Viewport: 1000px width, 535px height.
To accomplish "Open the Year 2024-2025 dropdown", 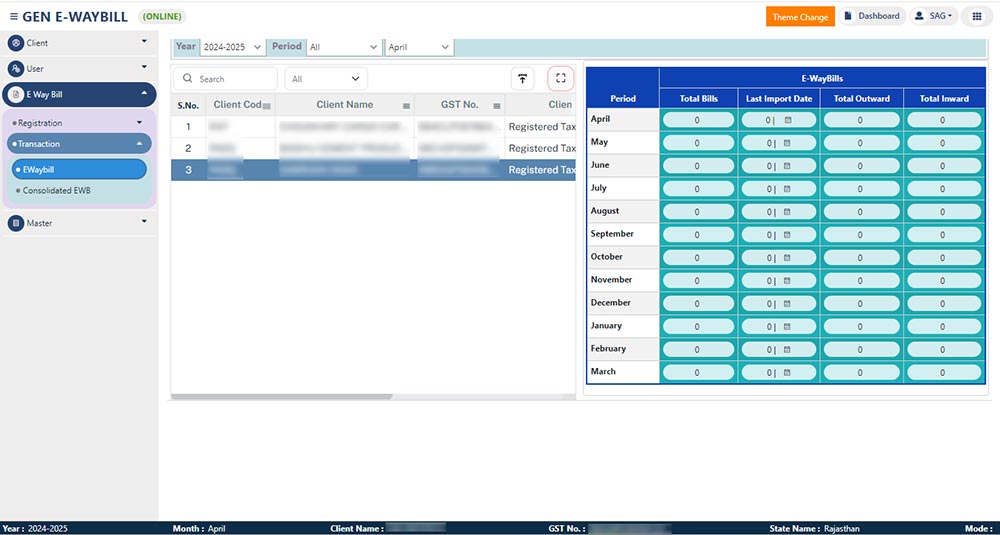I will 232,47.
